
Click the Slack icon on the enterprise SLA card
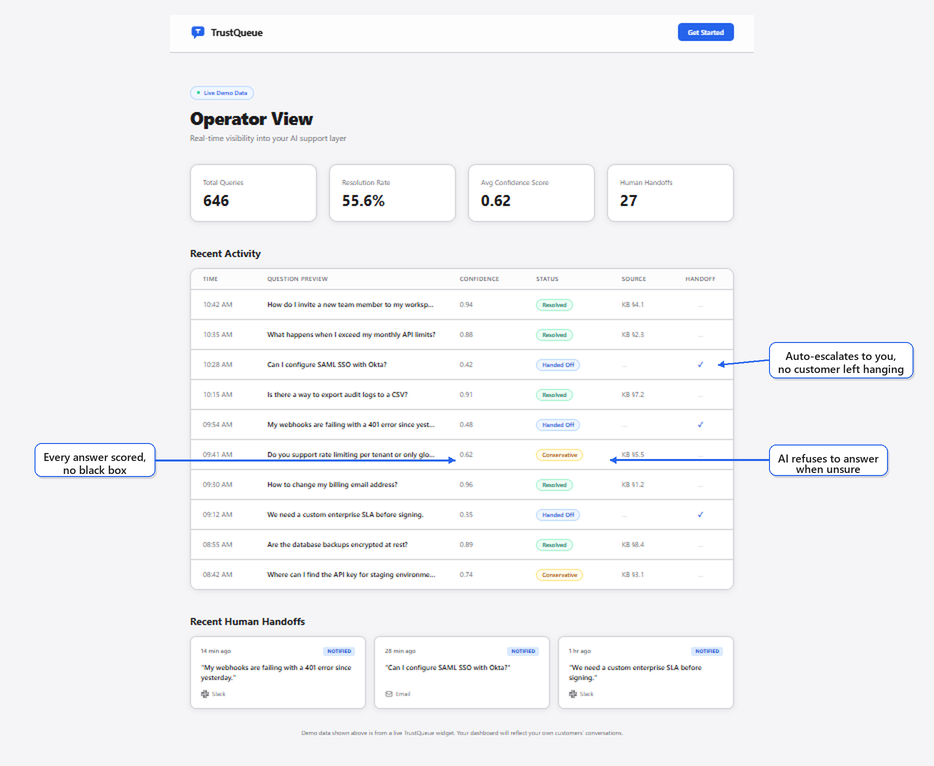click(x=573, y=694)
